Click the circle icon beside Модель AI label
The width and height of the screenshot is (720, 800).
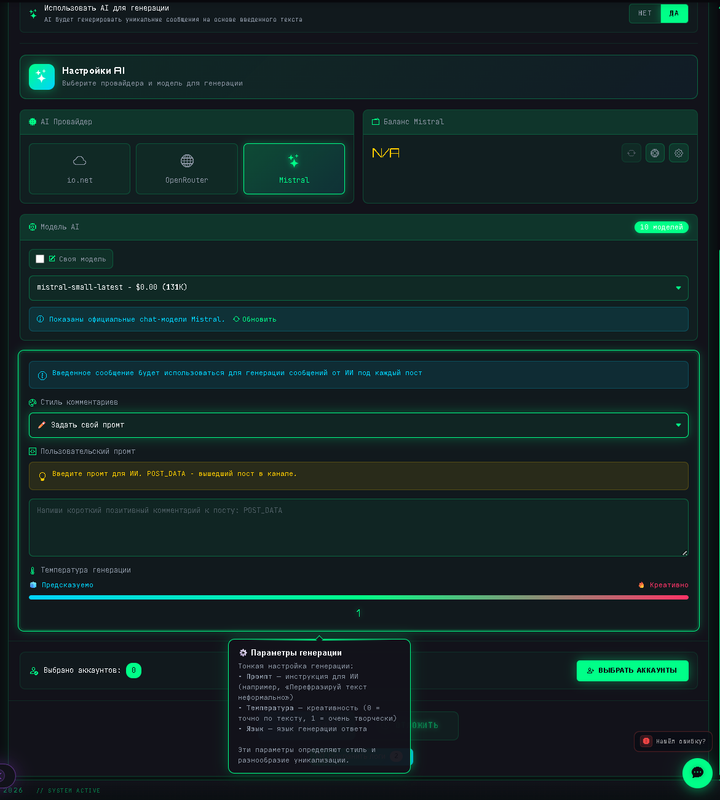click(x=33, y=227)
